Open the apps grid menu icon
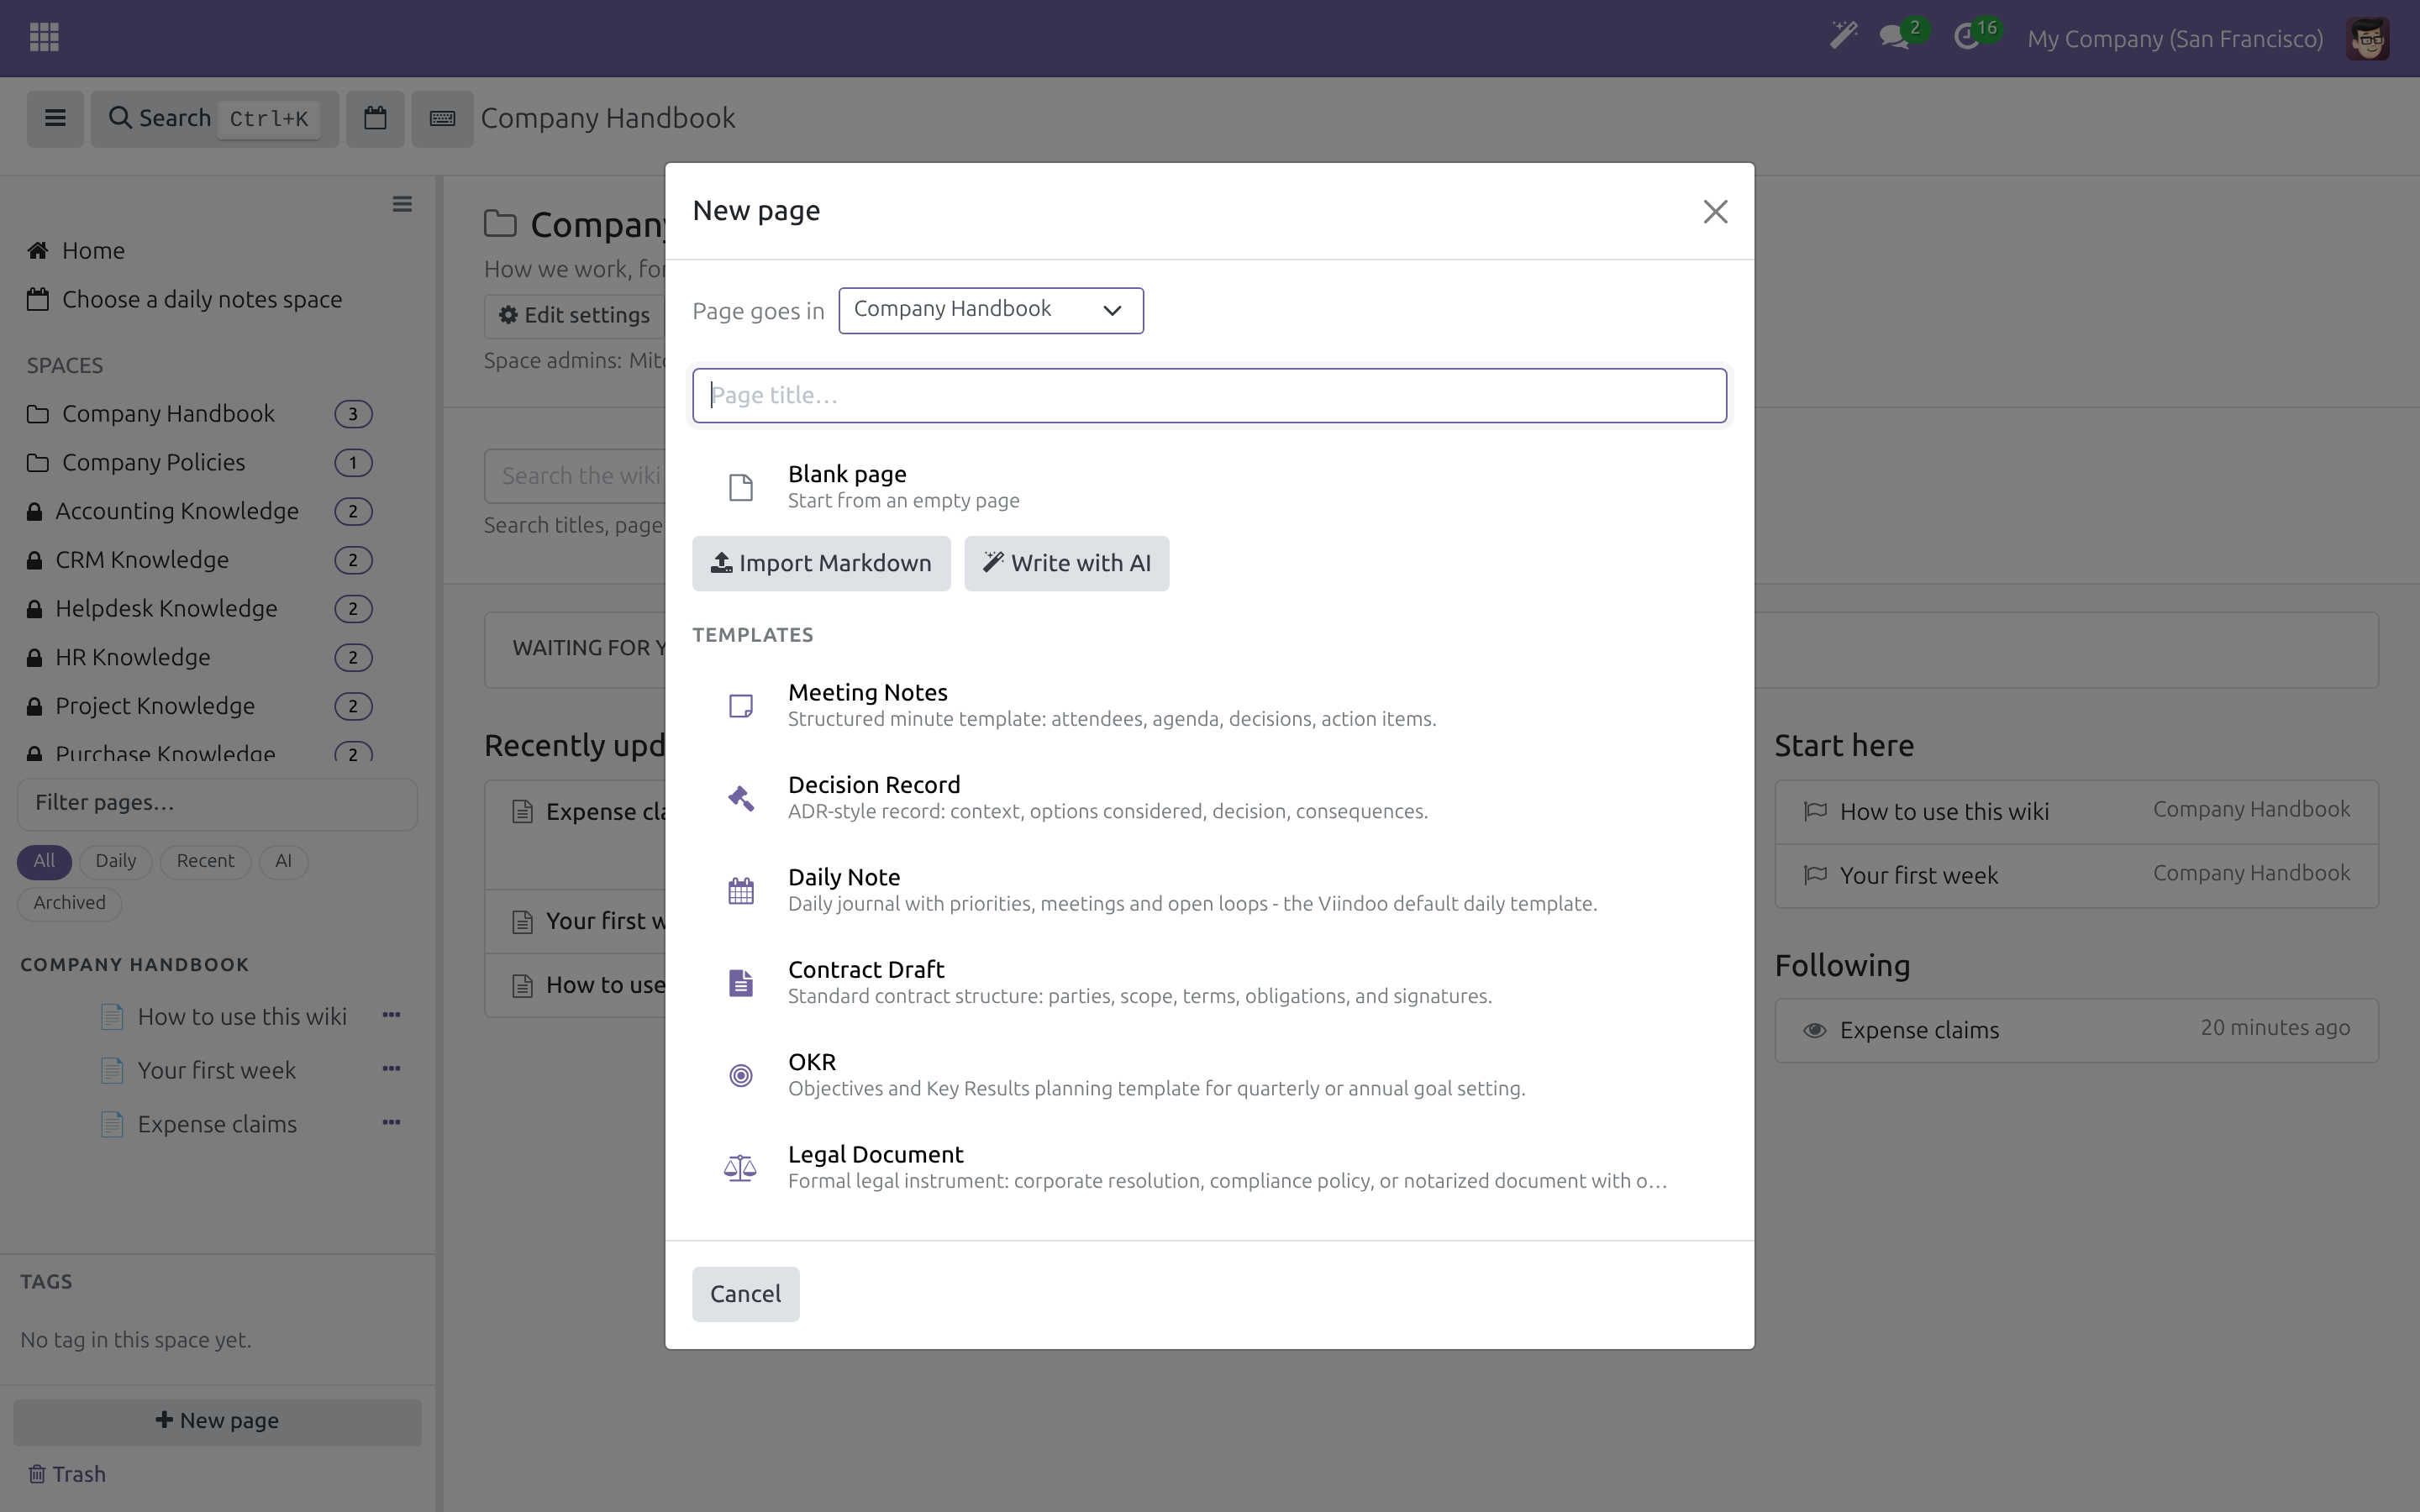Viewport: 2420px width, 1512px height. pyautogui.click(x=44, y=38)
